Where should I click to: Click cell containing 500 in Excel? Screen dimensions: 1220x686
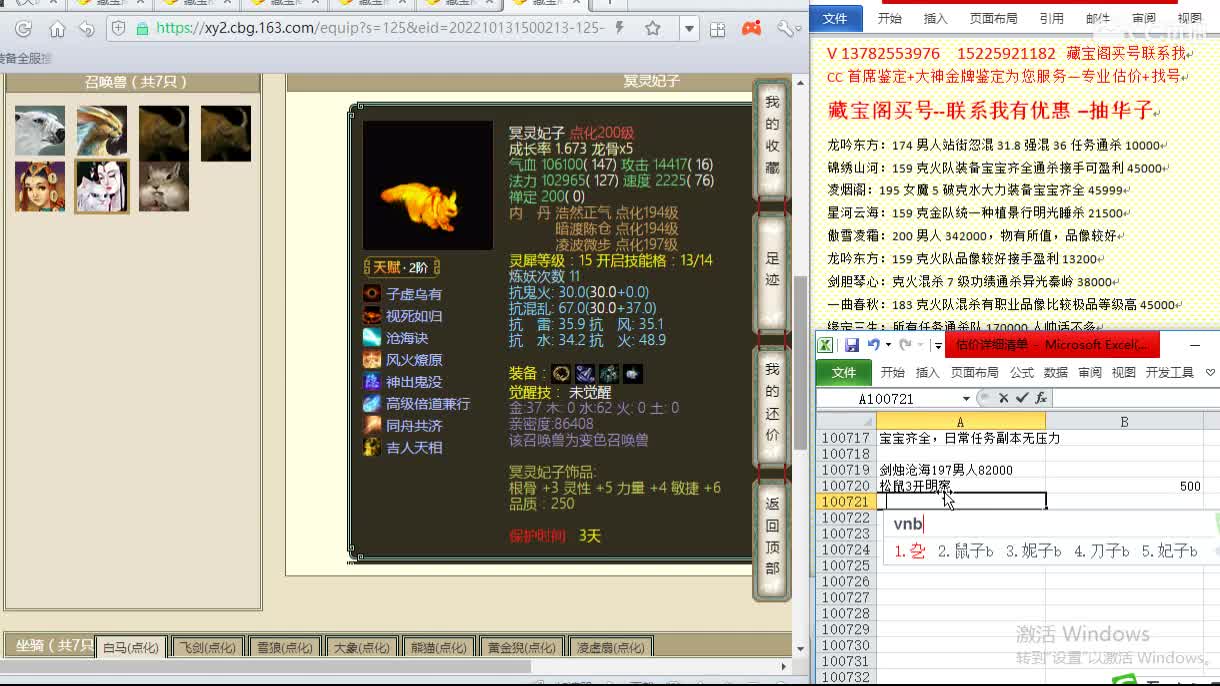[x=1124, y=486]
